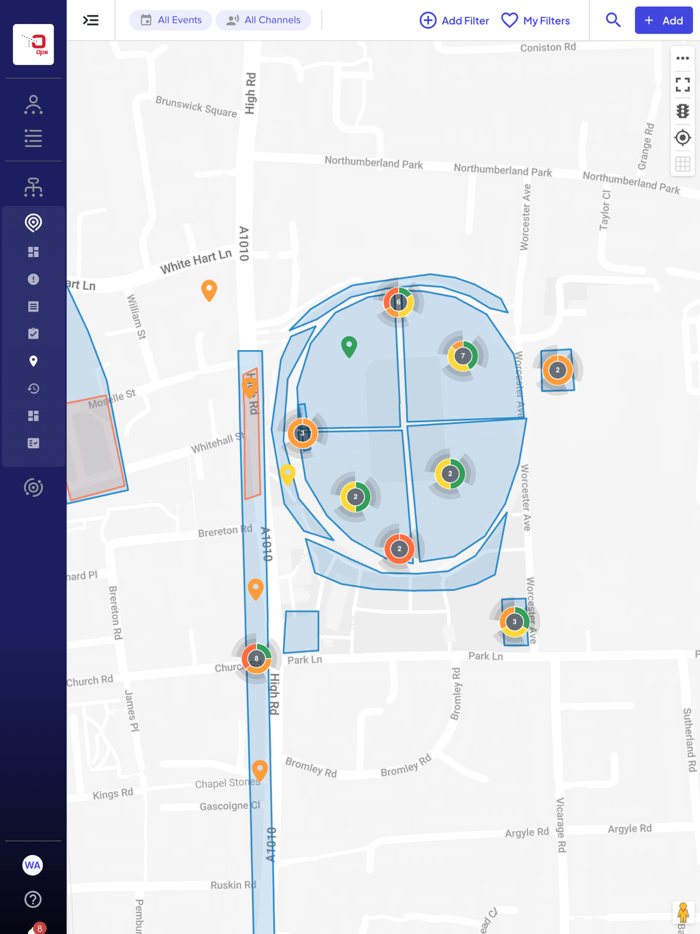This screenshot has width=700, height=934.
Task: Open cluster marker with 8 incidents
Action: pos(257,658)
